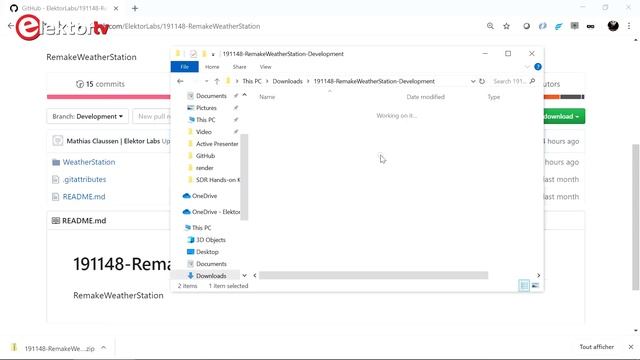Open the SDR Hands-on folder

coord(218,180)
